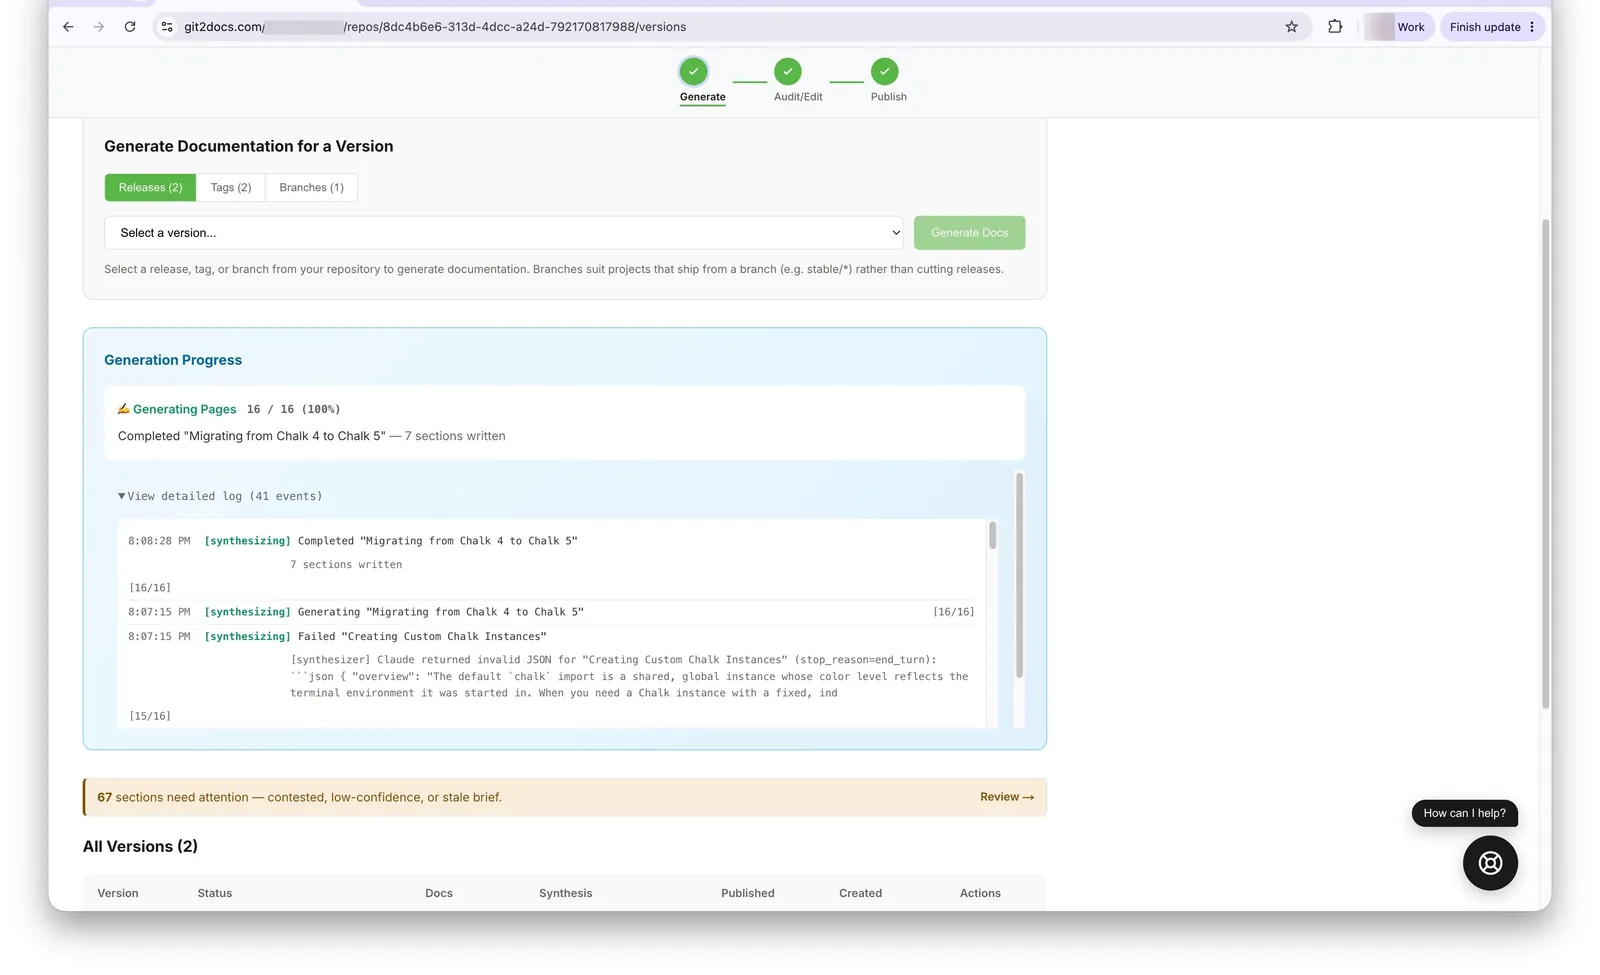Click the Published column header
1600x975 pixels.
pos(748,893)
